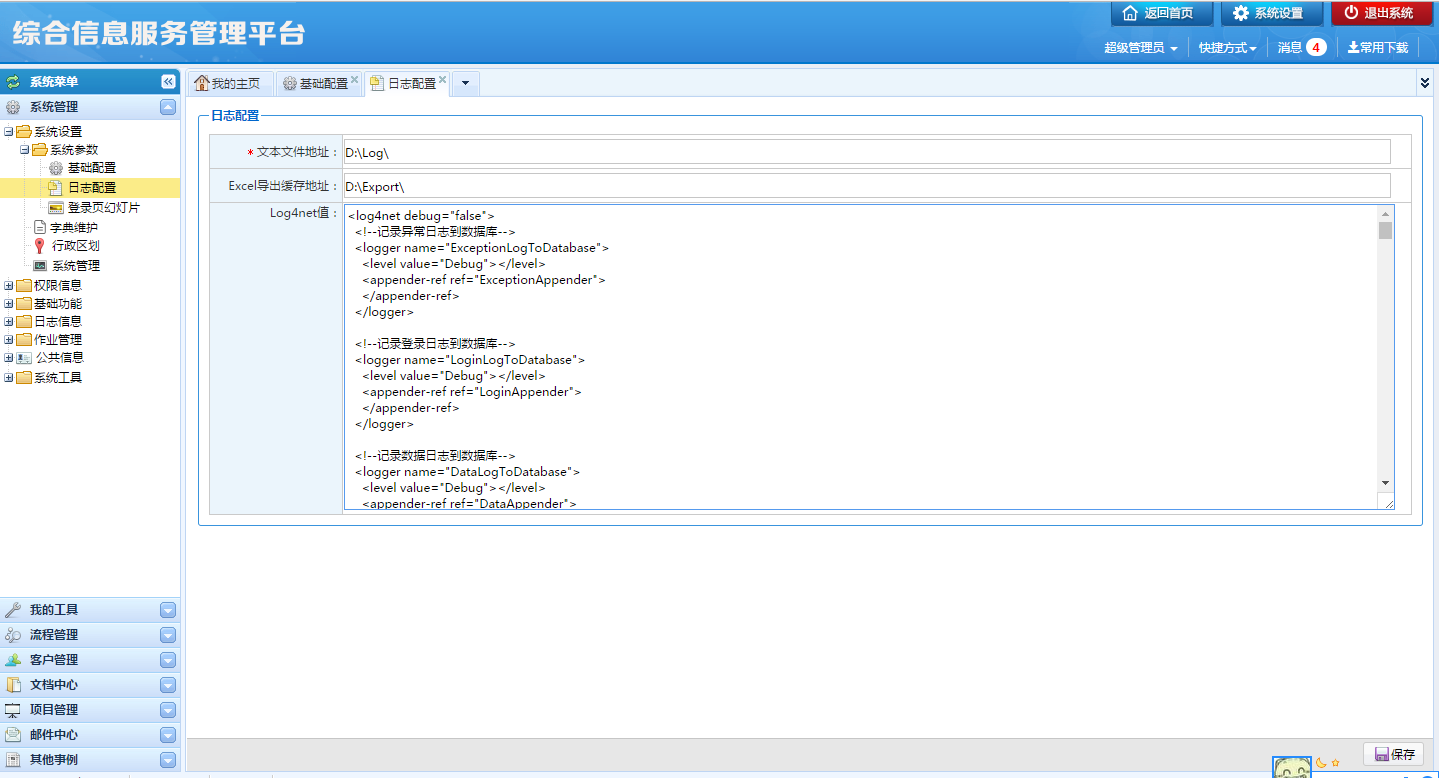
Task: Open the tab list dropdown arrow
Action: 466,84
